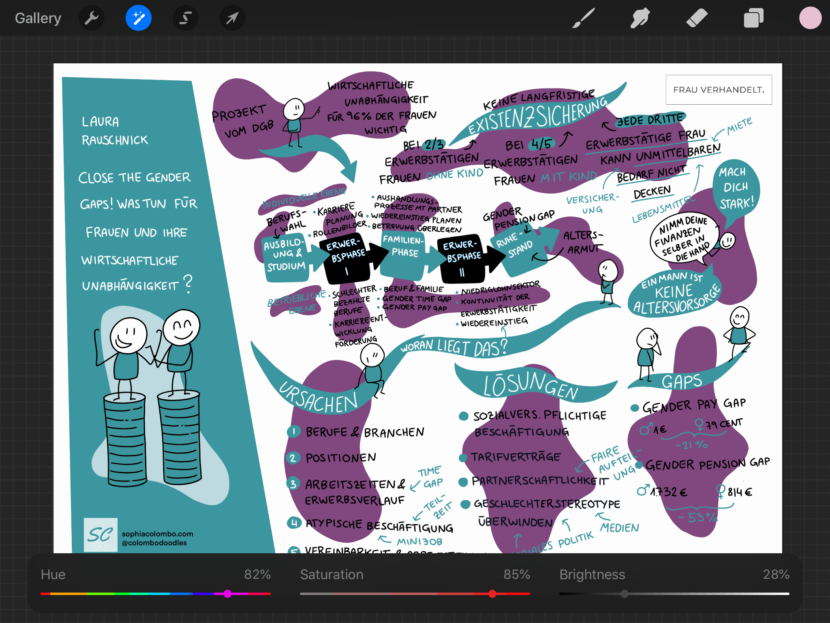Activate the Transform arrow tool
The width and height of the screenshot is (830, 623).
232,18
